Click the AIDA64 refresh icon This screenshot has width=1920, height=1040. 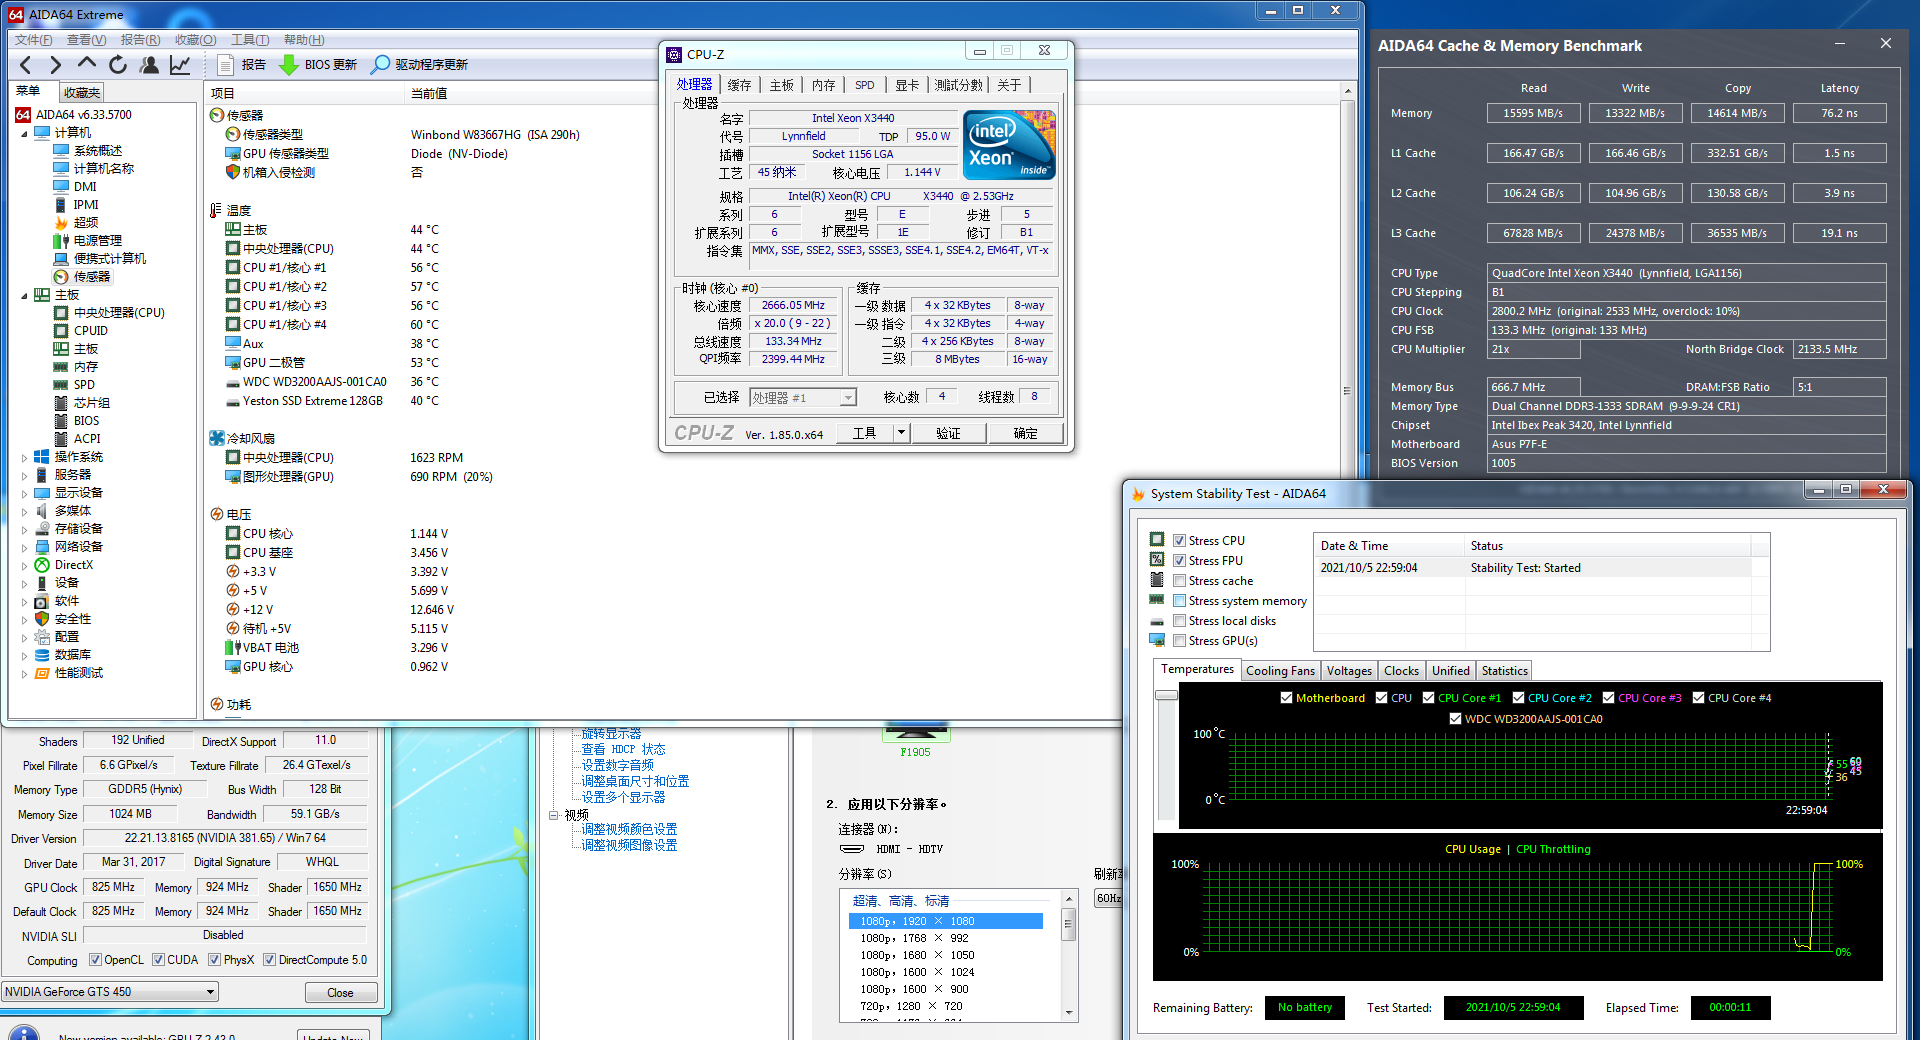pos(118,65)
